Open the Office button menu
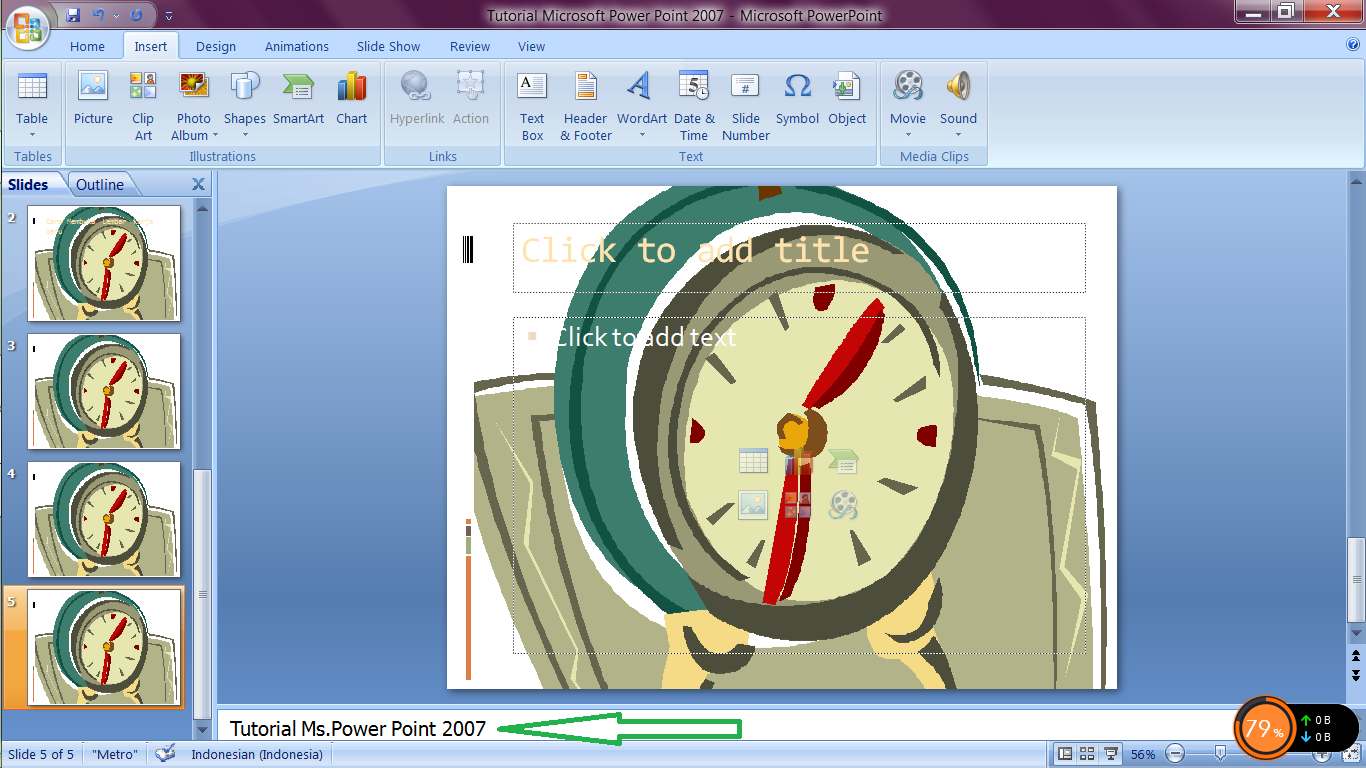1366x782 pixels. tap(27, 27)
